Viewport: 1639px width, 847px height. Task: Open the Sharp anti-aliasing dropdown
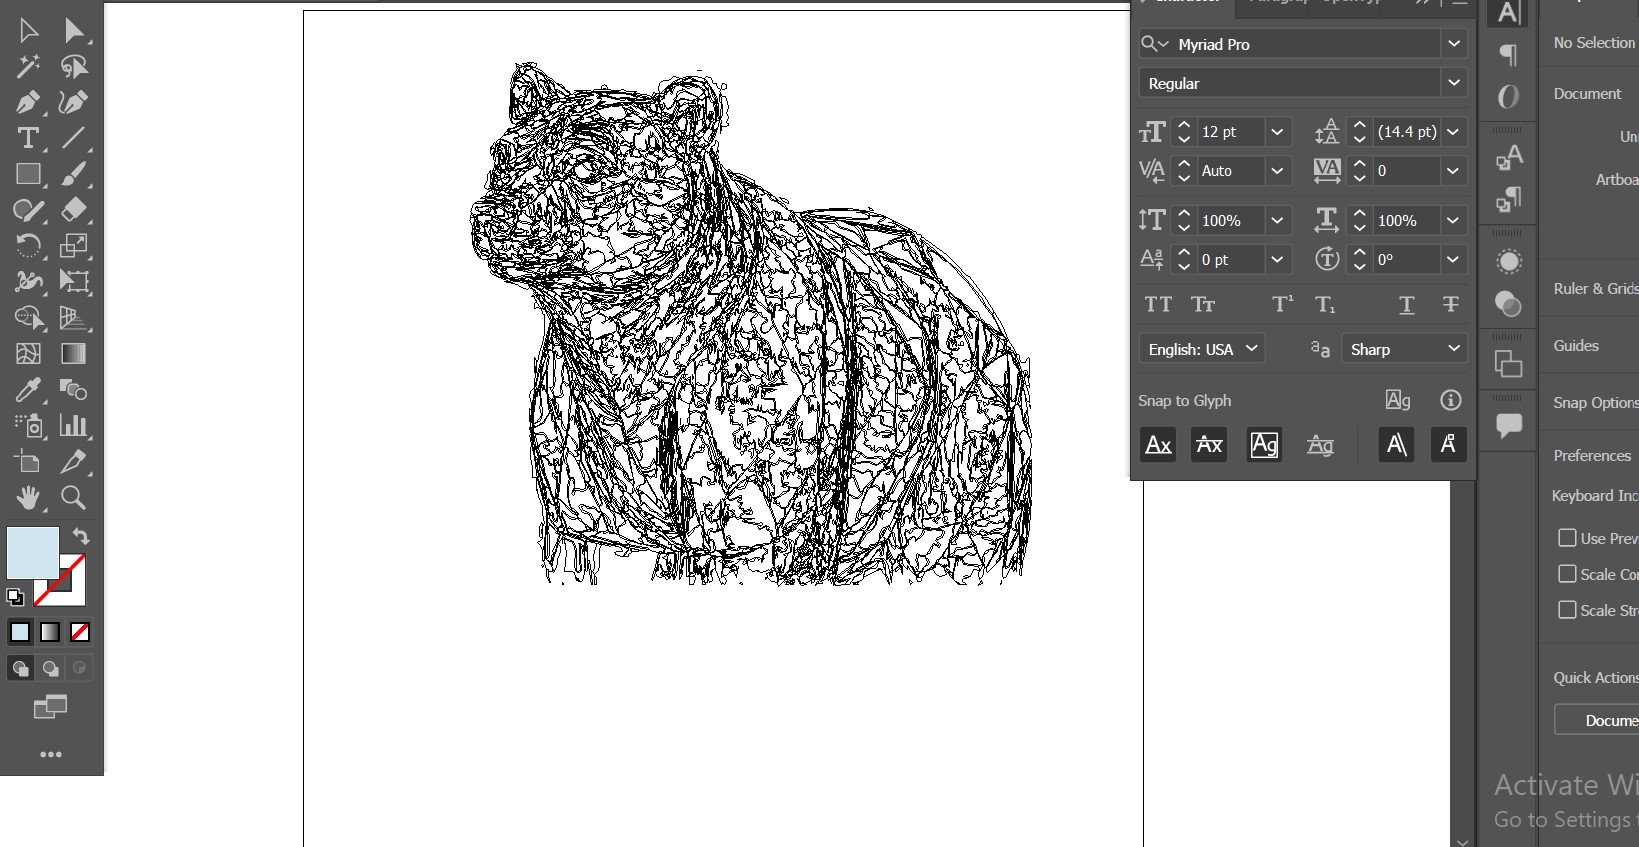coord(1404,349)
